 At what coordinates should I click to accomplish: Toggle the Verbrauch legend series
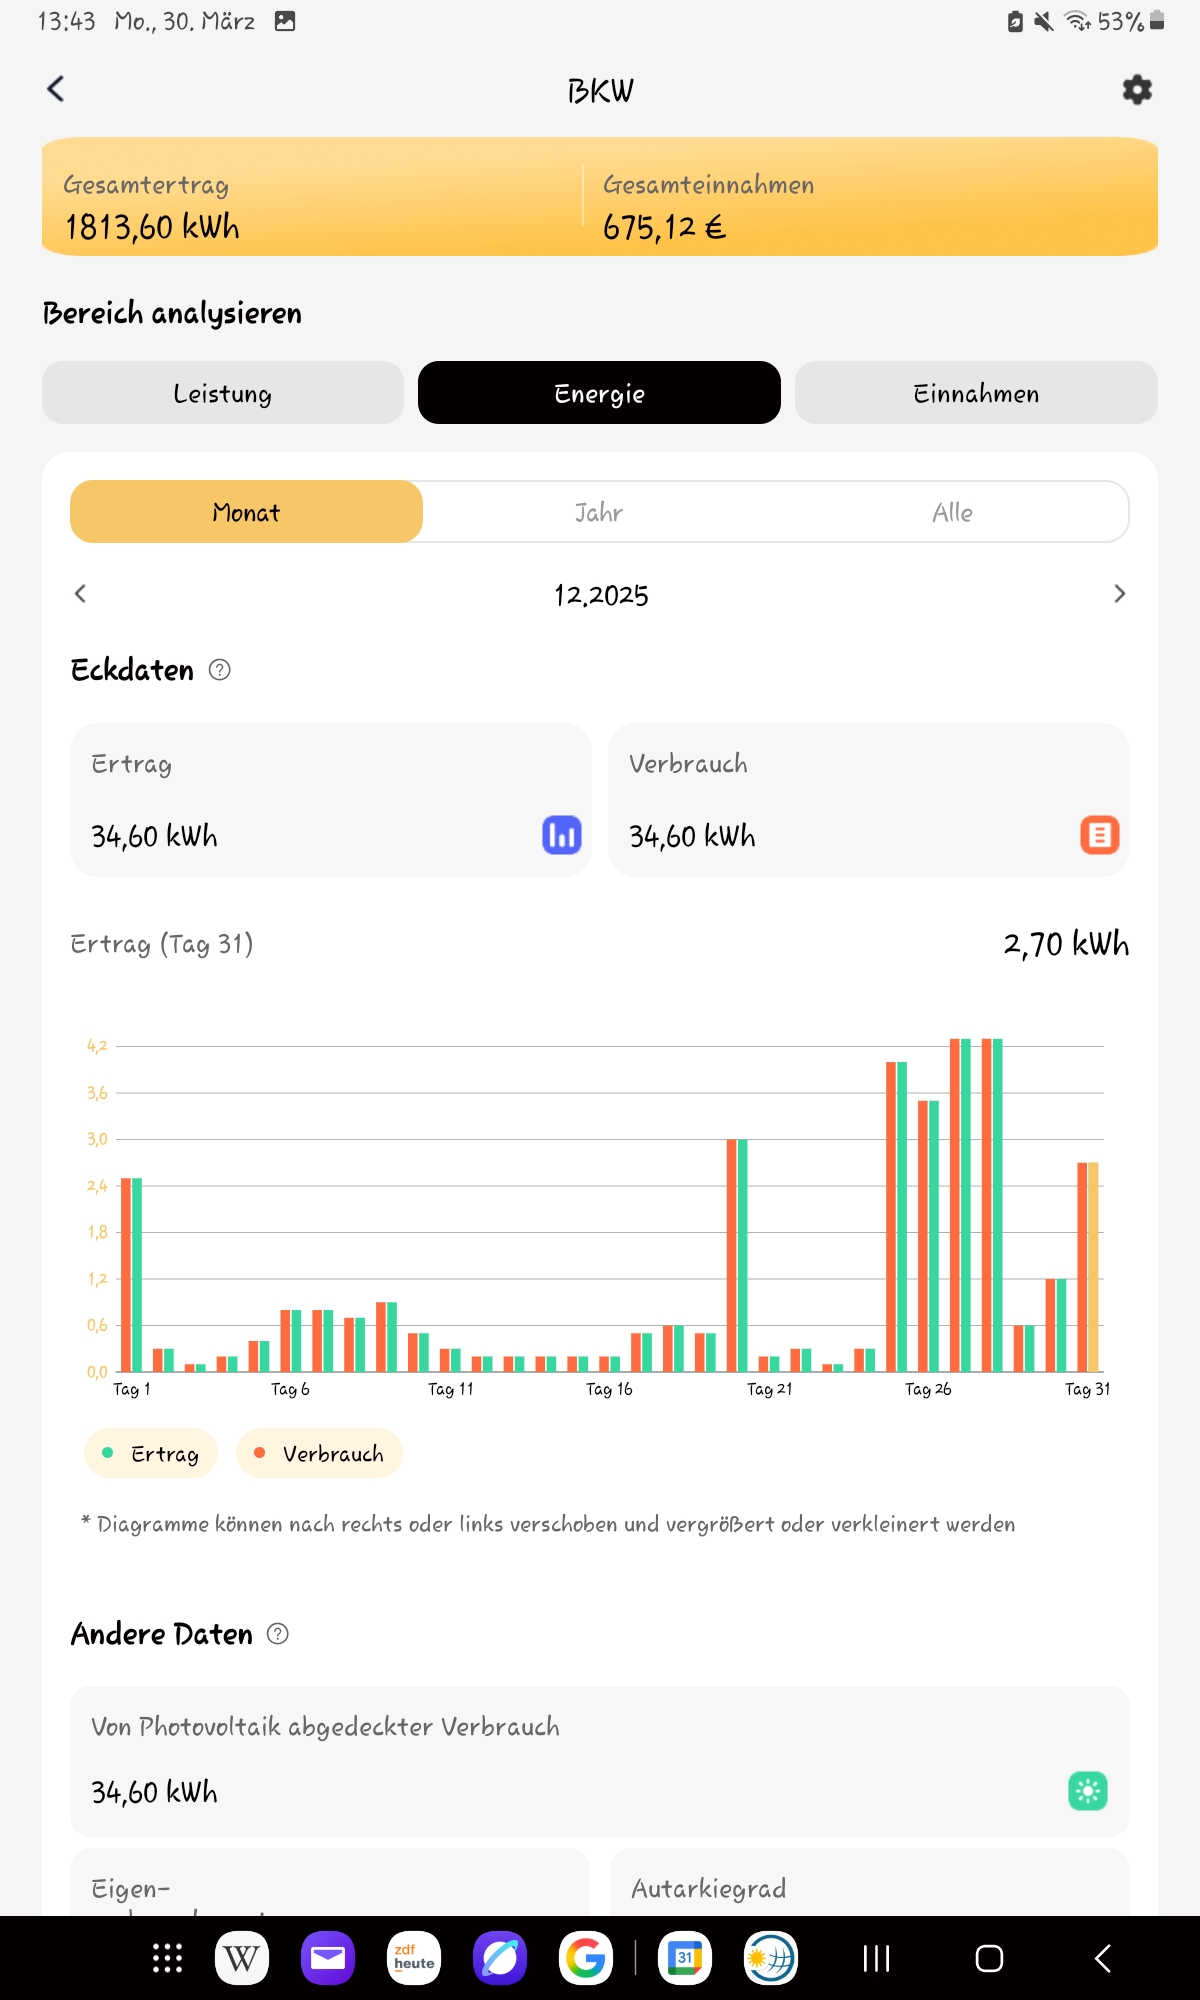pos(319,1453)
